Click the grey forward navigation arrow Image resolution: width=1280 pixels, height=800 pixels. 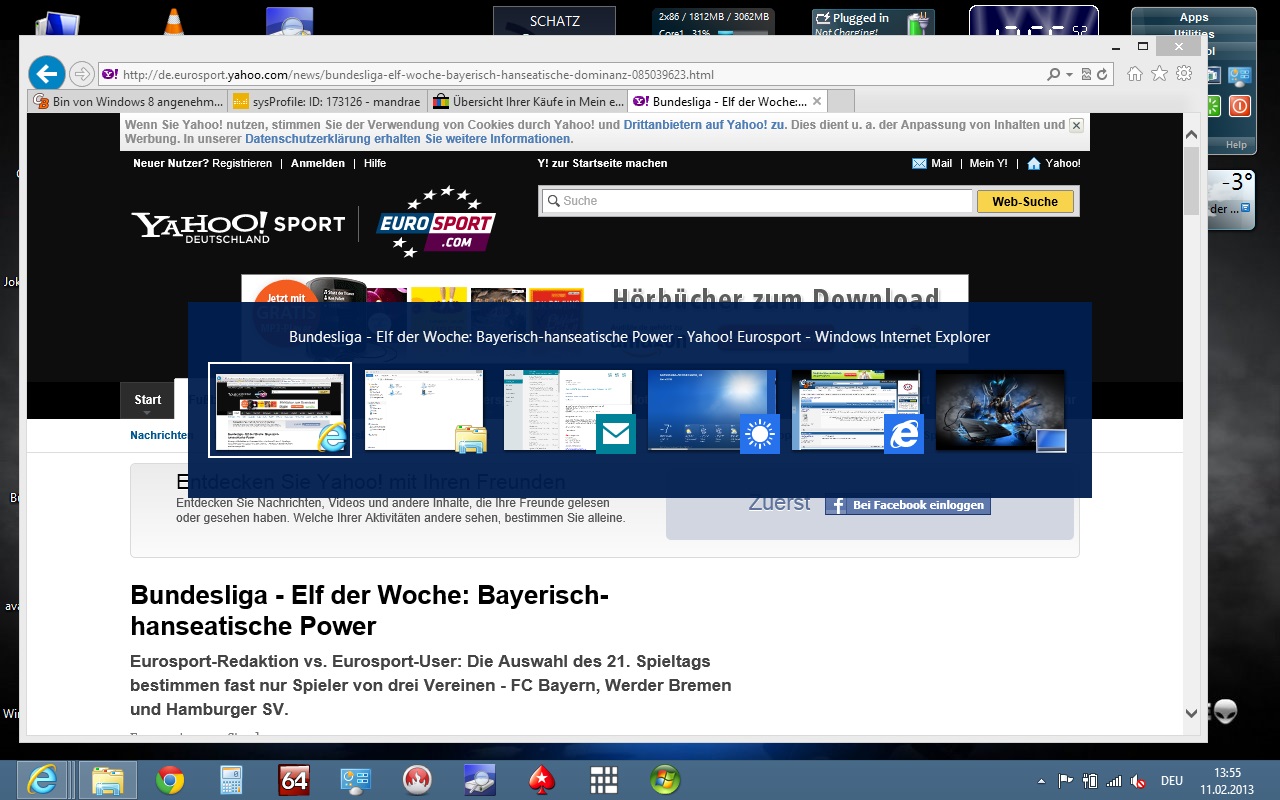[x=82, y=74]
